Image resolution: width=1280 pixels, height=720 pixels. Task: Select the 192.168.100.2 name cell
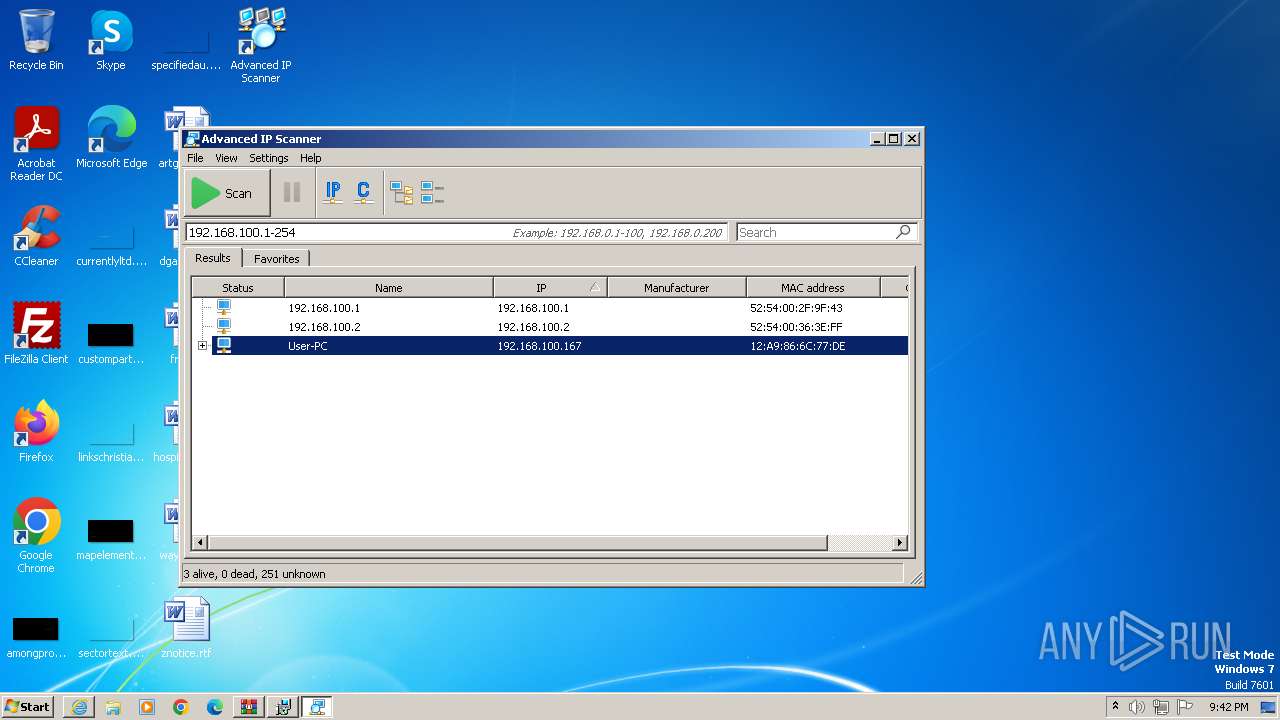(324, 327)
